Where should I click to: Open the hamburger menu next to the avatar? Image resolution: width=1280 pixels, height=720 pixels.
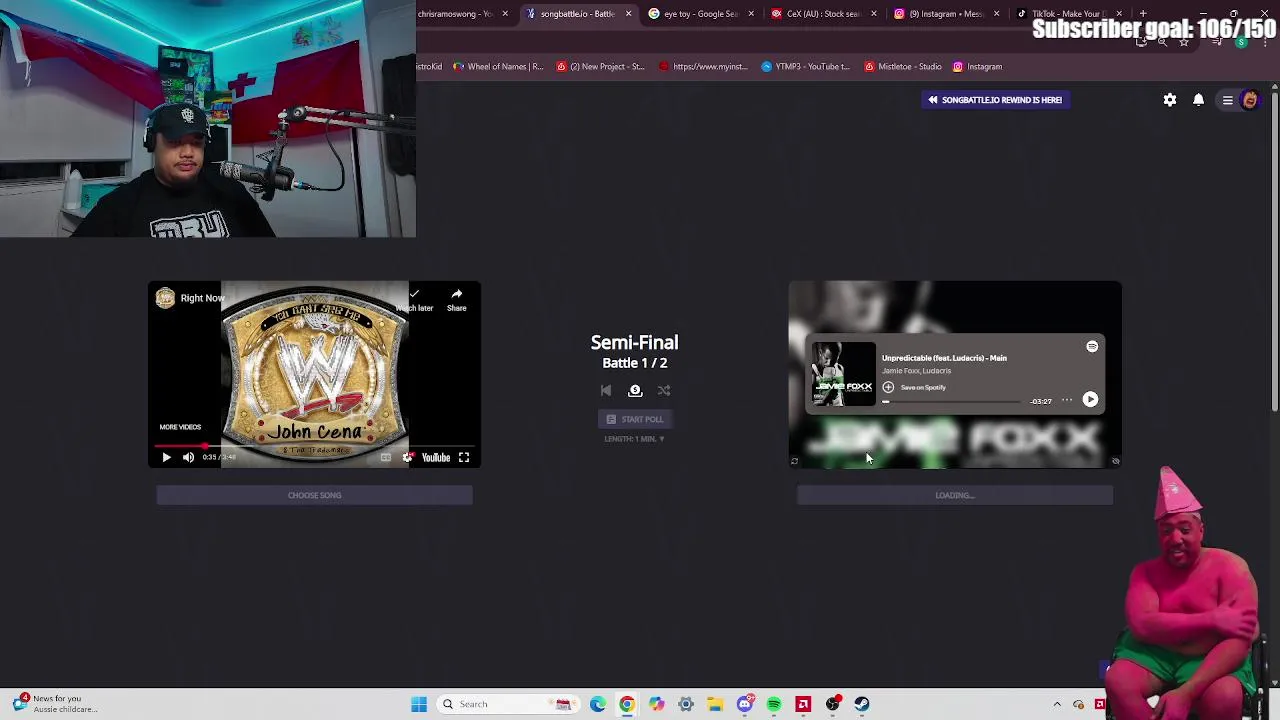(1228, 100)
